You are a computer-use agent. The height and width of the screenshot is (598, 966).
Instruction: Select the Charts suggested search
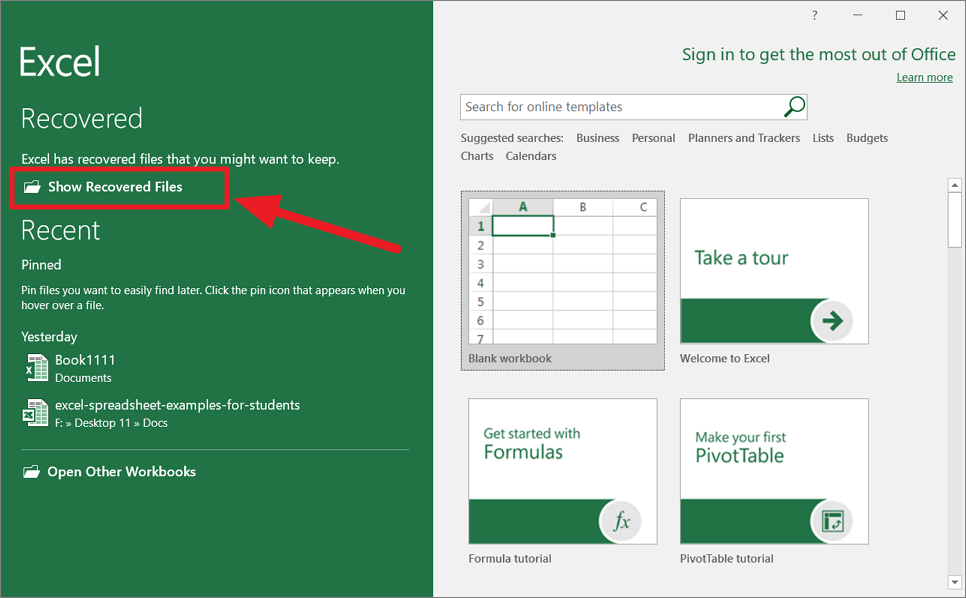(x=477, y=156)
